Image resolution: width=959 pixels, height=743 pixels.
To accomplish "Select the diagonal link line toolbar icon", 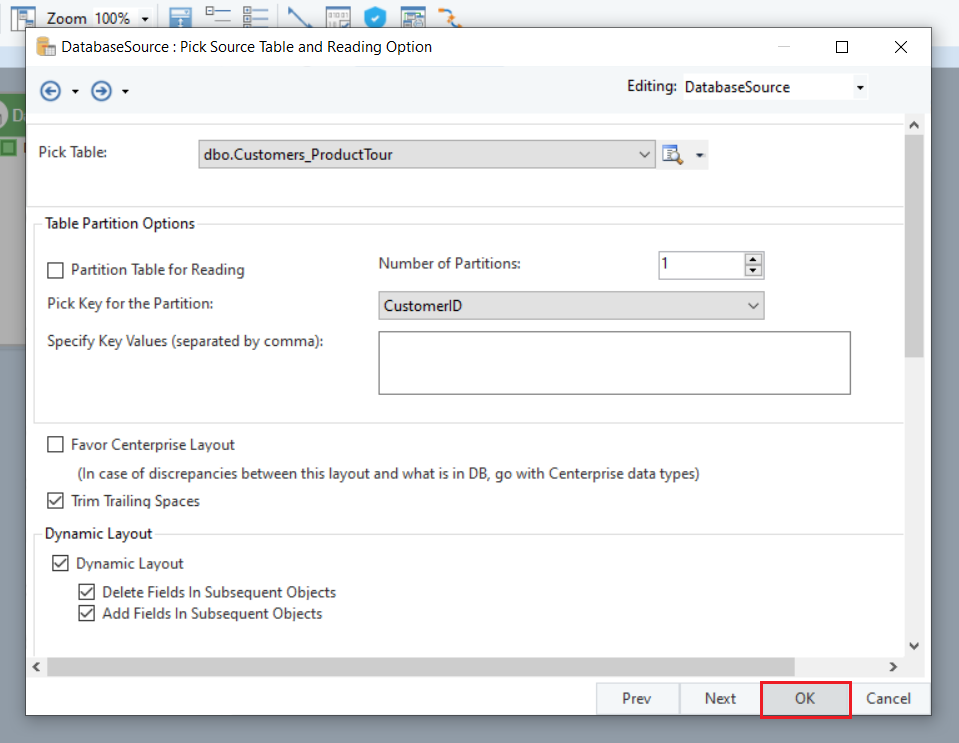I will coord(299,17).
